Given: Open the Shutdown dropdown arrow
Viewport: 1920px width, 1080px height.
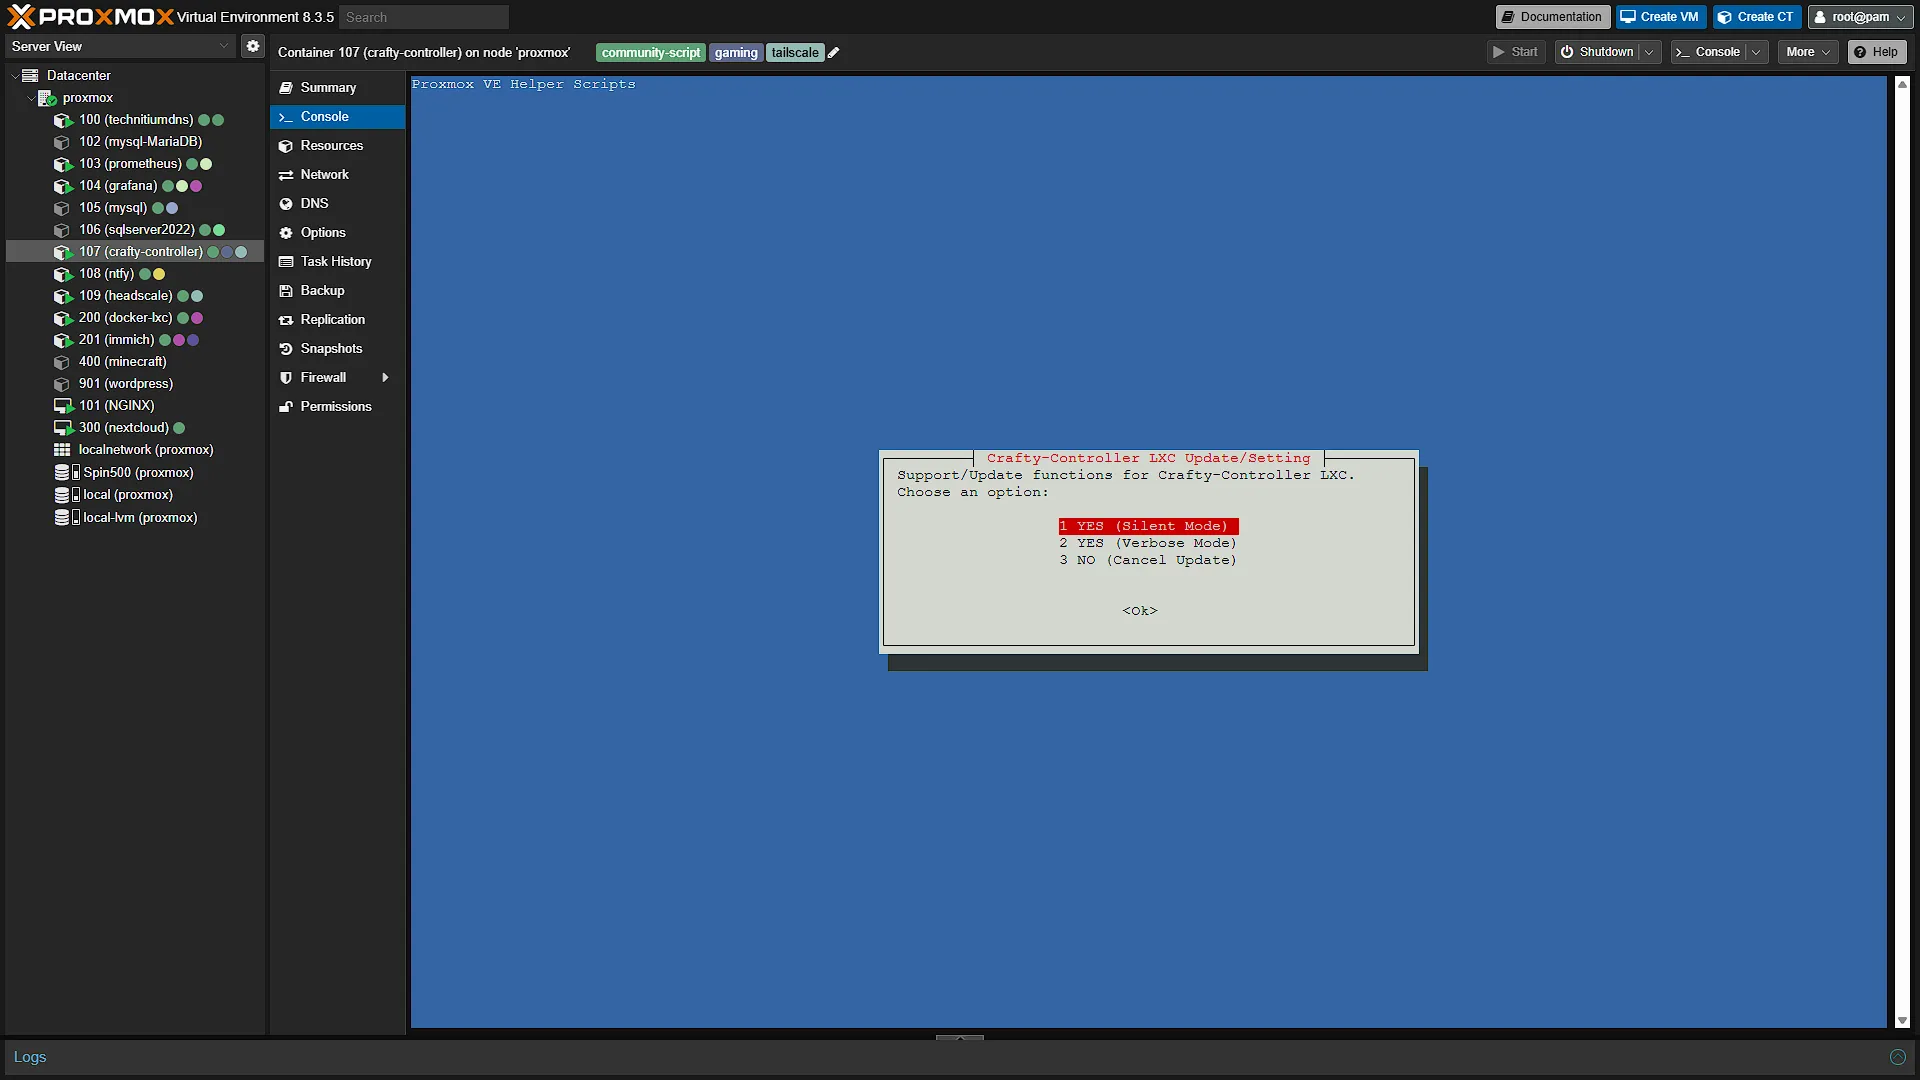Looking at the screenshot, I should 1649,52.
